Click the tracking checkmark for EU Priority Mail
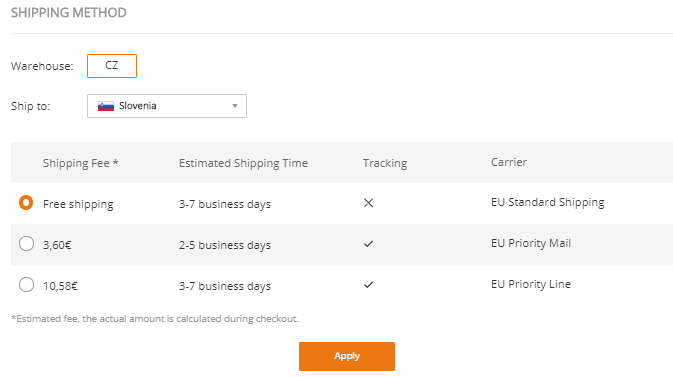Viewport: 673px width, 377px height. [368, 244]
